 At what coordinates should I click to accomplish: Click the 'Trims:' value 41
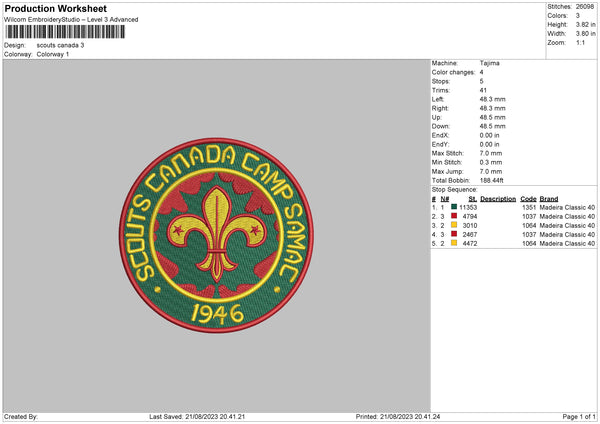[x=483, y=90]
